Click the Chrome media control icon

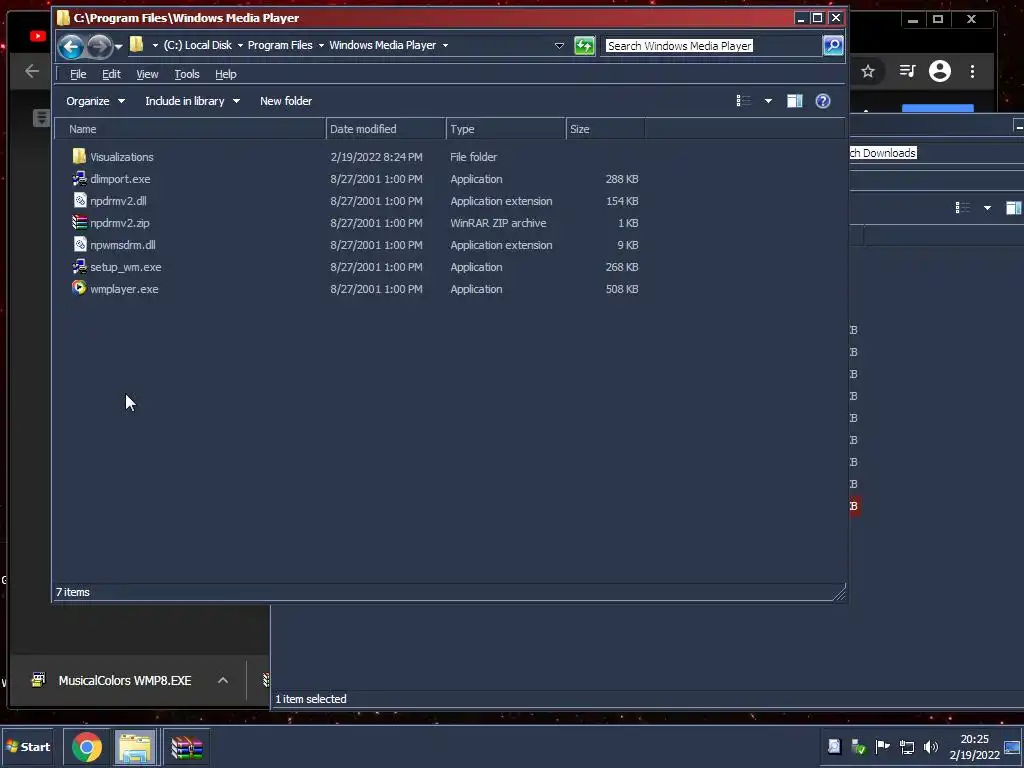click(907, 71)
